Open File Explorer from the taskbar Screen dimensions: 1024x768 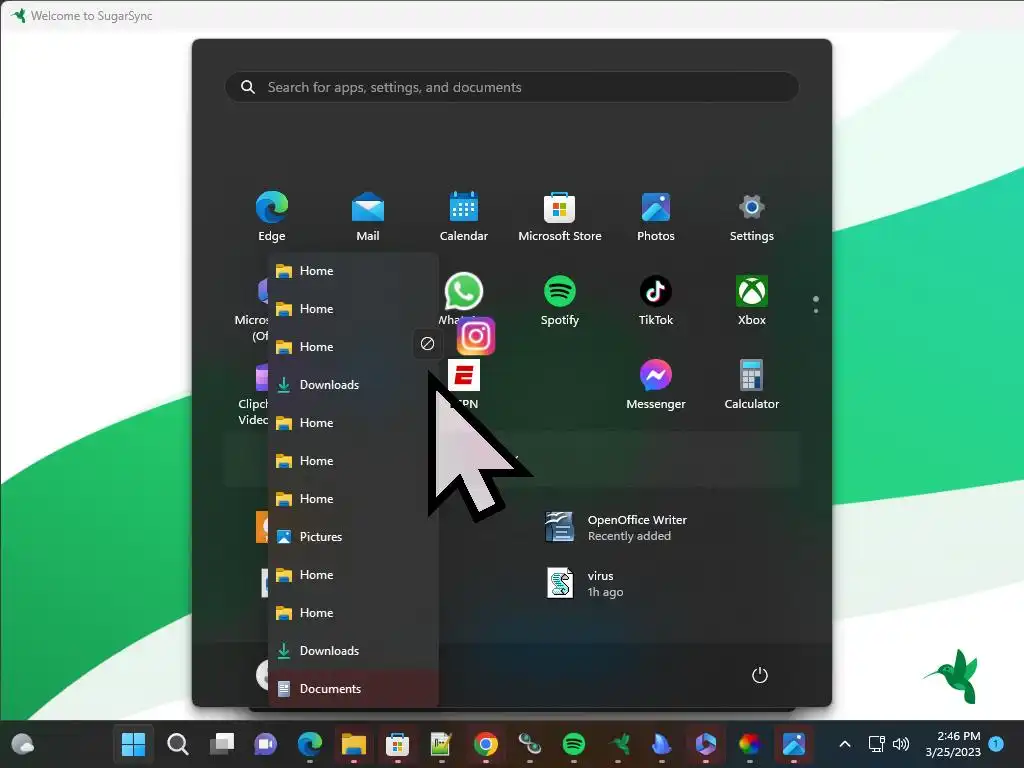coord(353,744)
